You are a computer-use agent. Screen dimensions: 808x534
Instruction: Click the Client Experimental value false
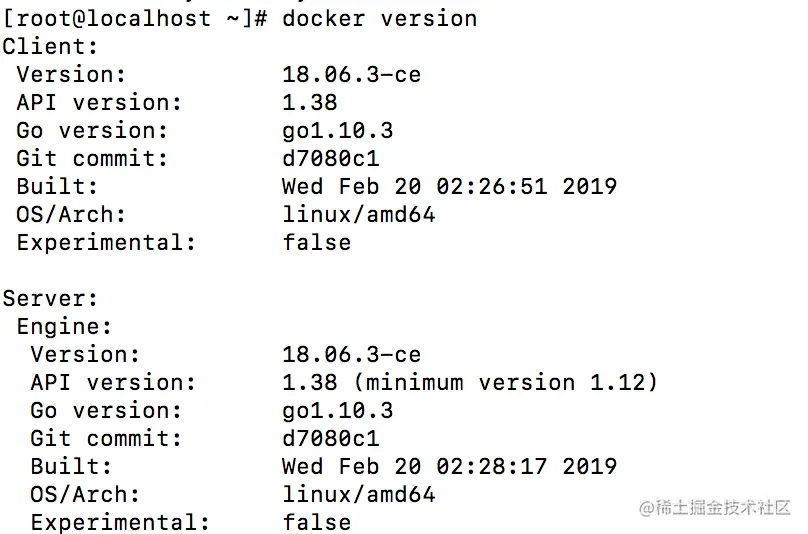[x=316, y=242]
